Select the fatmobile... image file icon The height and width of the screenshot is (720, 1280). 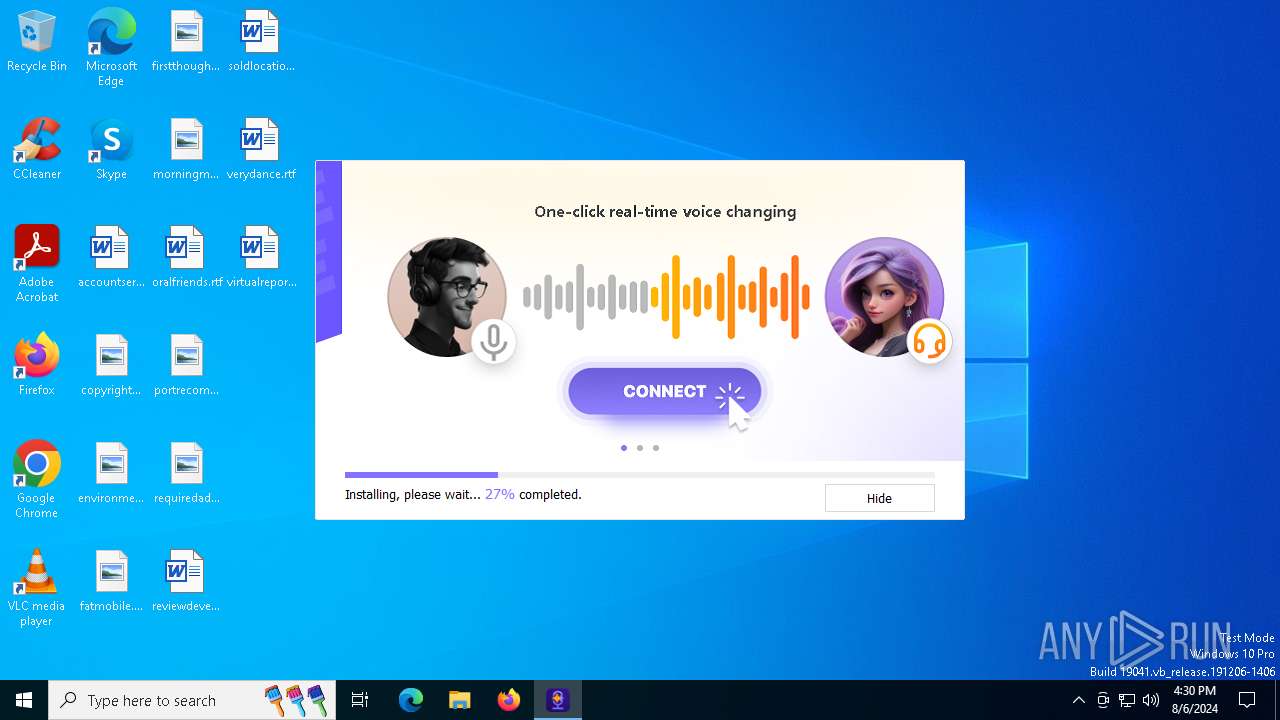(111, 581)
